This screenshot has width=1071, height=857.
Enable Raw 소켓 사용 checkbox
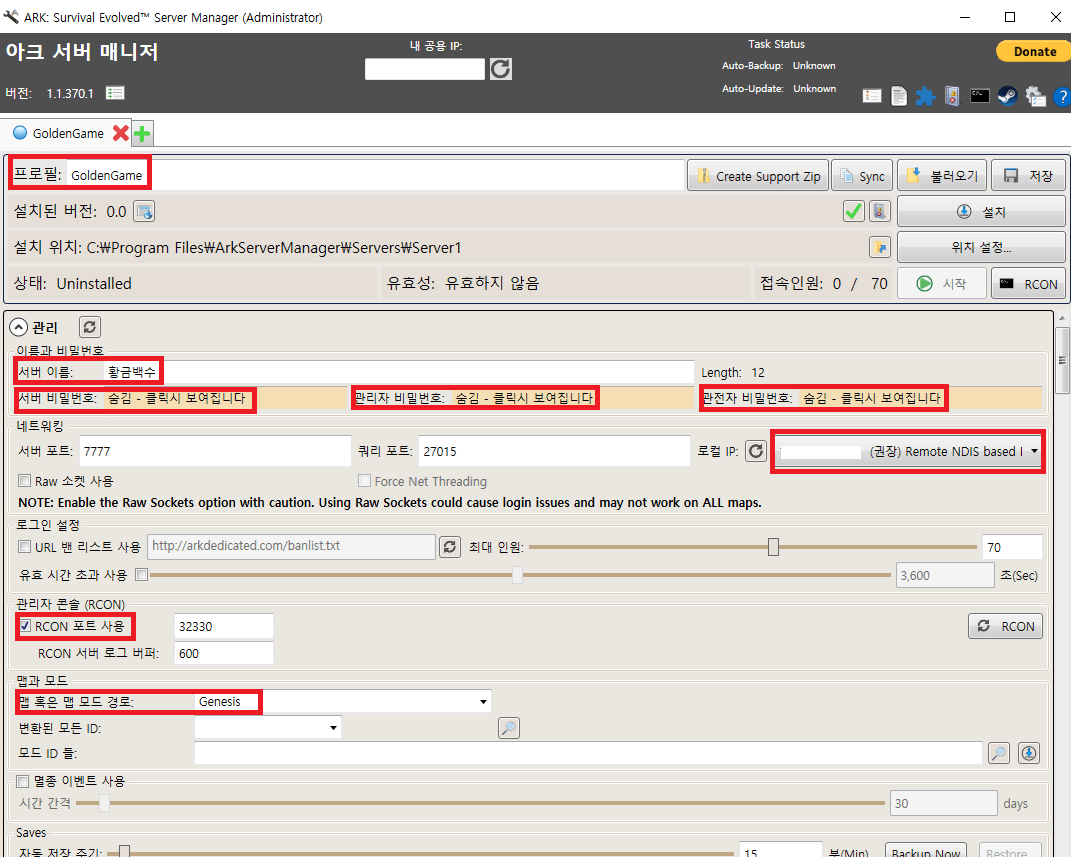coord(25,481)
